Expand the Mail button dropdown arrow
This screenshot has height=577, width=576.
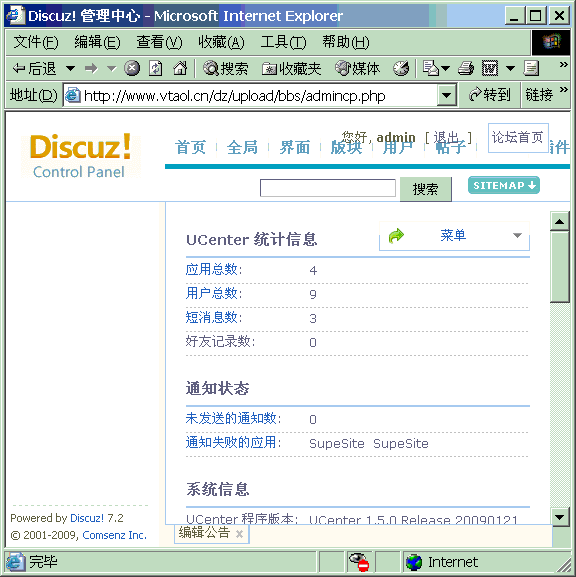tap(445, 68)
